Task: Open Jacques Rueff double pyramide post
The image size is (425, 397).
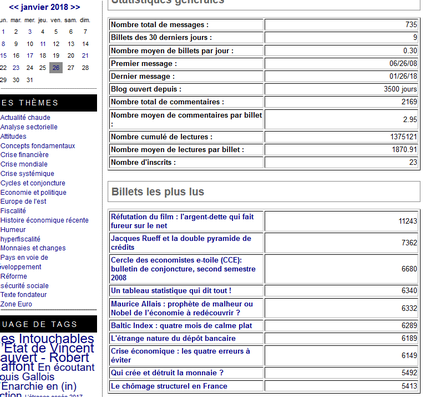Action: coord(181,243)
